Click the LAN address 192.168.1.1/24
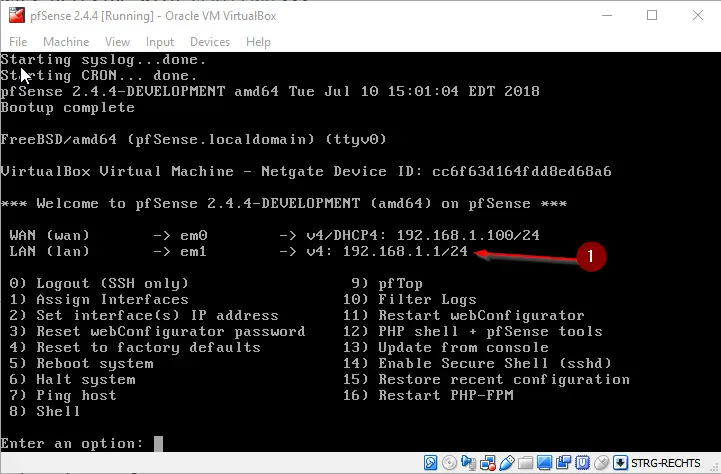This screenshot has height=474, width=721. 405,251
